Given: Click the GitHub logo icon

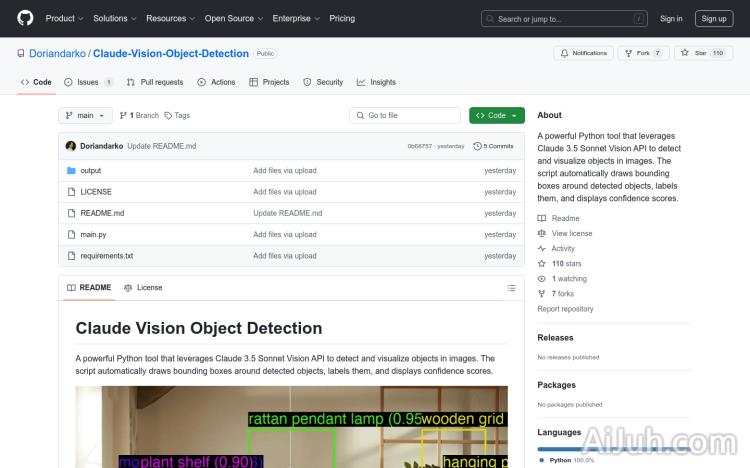Looking at the screenshot, I should (25, 18).
